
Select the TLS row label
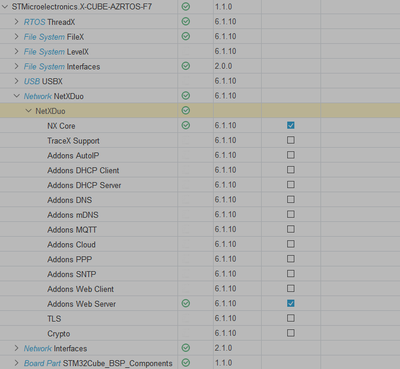tap(54, 319)
